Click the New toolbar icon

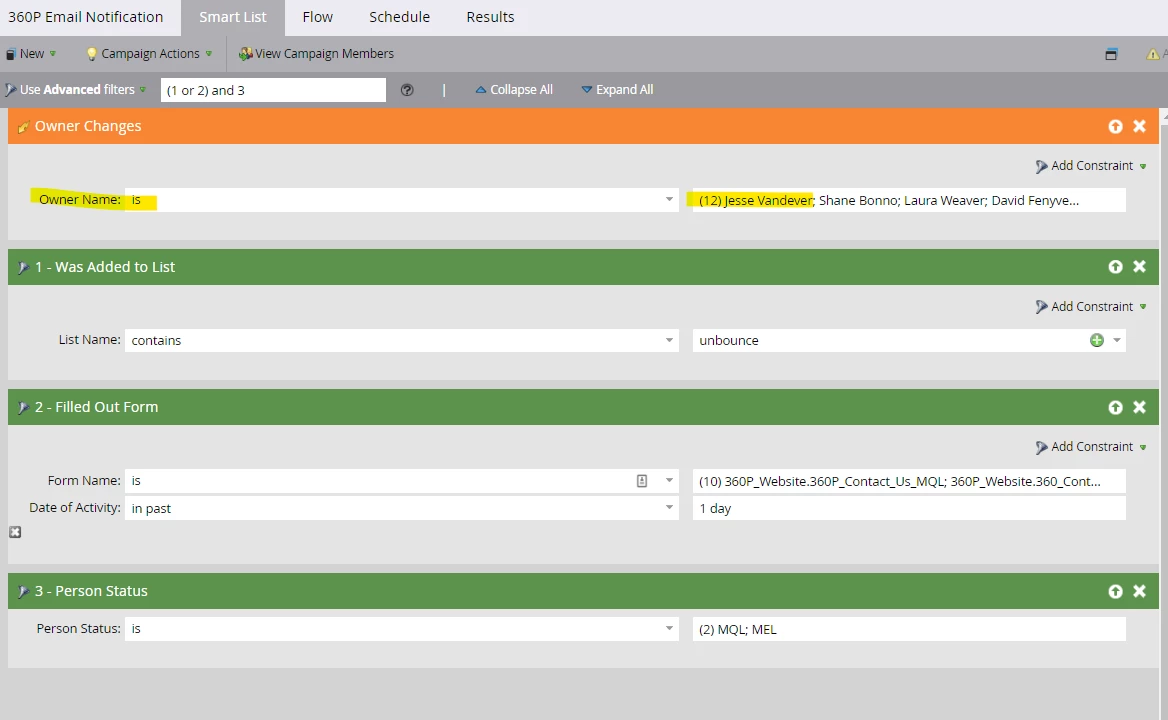[x=10, y=54]
